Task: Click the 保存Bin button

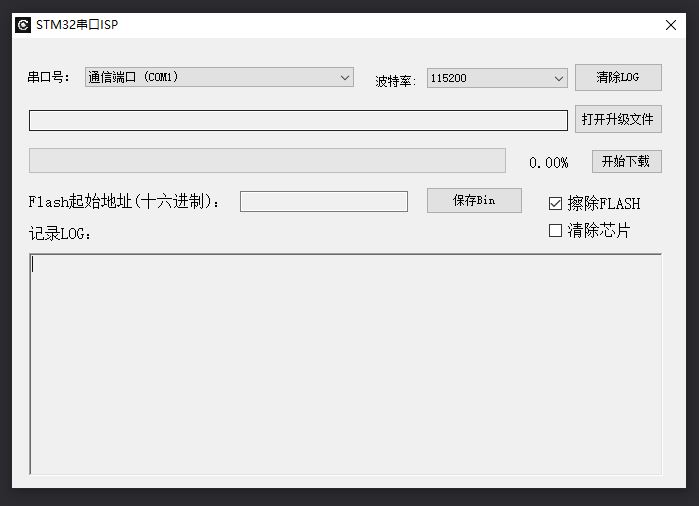Action: click(x=474, y=201)
